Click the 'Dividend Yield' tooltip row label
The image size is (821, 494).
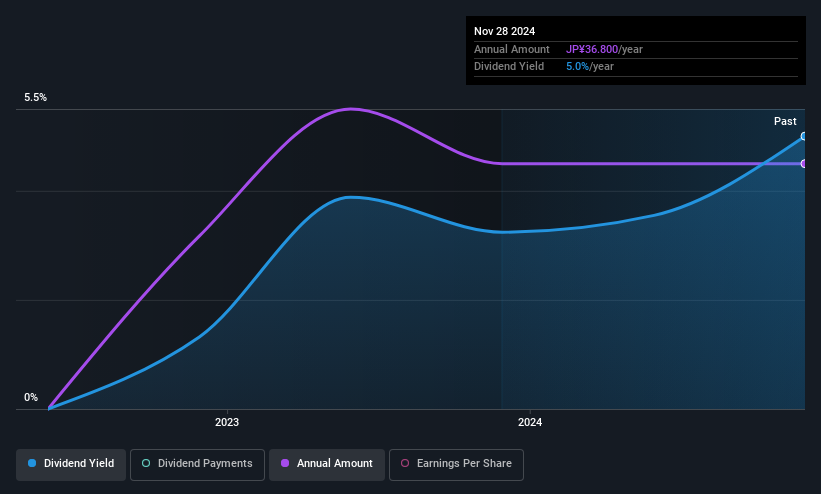(x=509, y=67)
